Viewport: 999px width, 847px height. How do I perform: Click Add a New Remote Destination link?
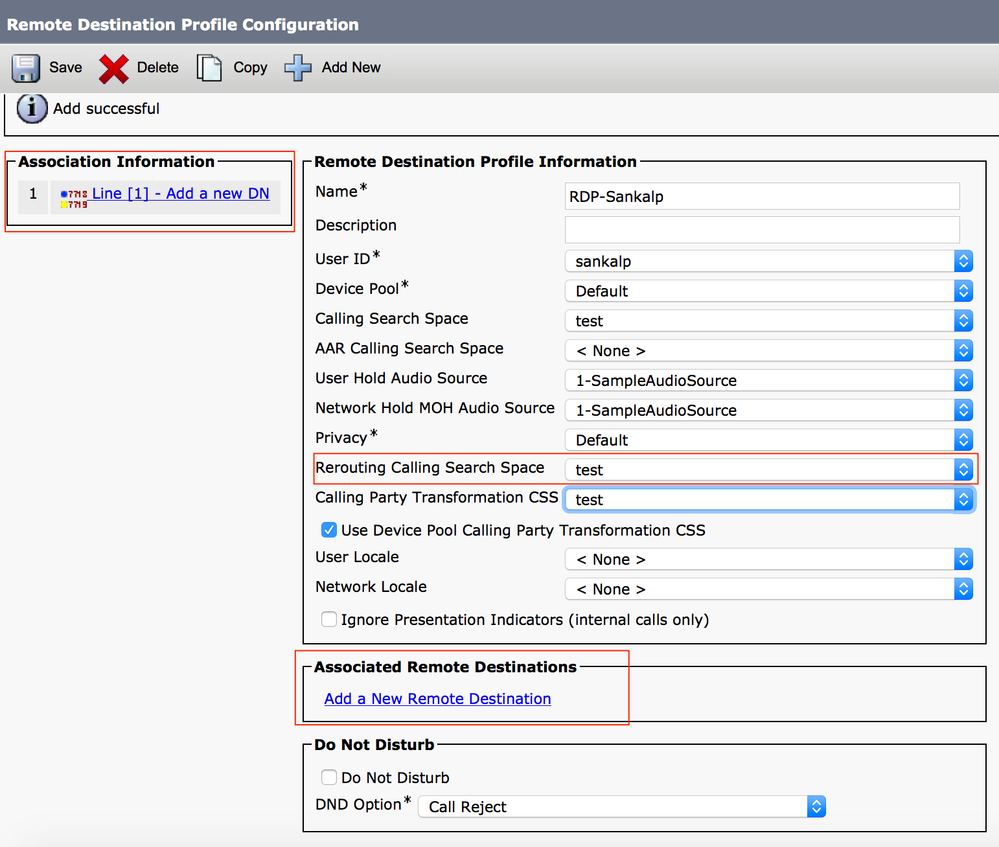[x=438, y=699]
